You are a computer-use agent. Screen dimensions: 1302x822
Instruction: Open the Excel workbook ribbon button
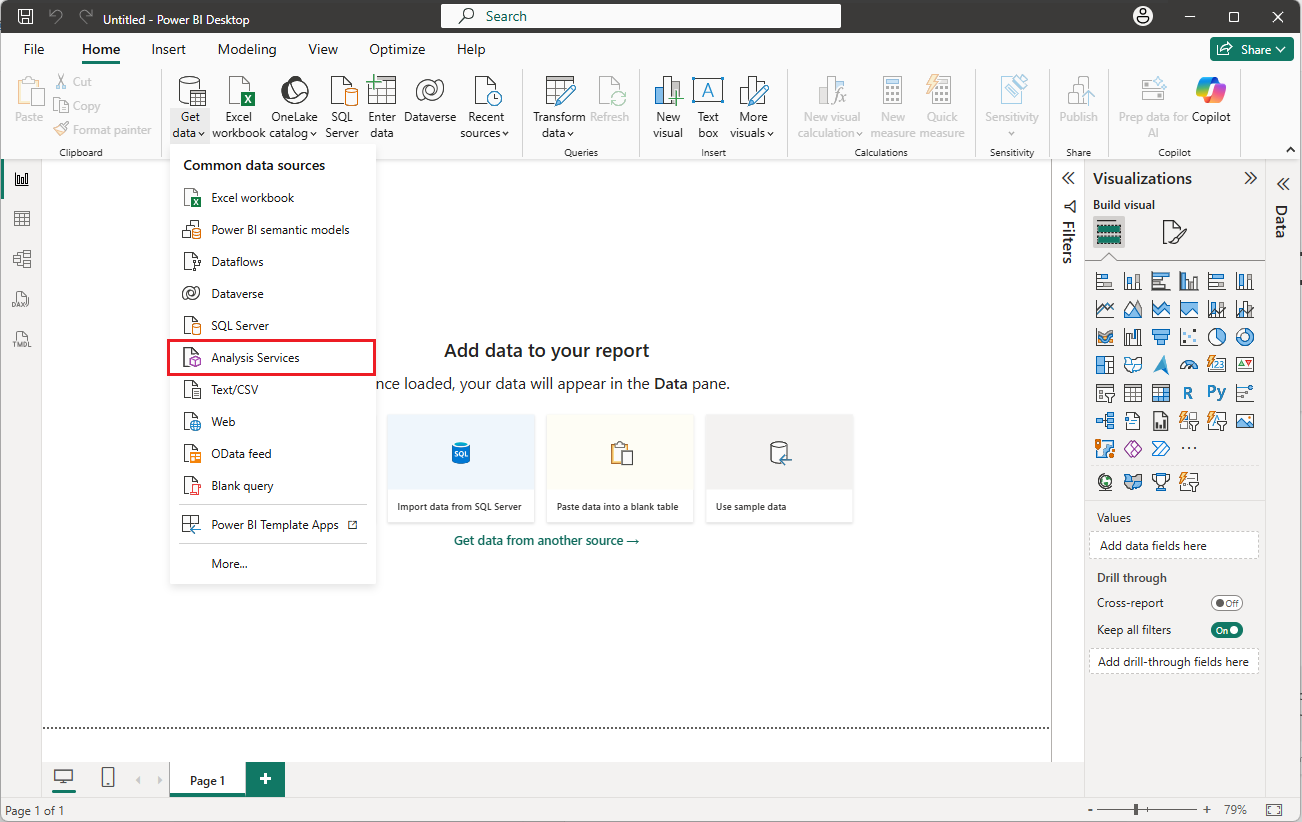[x=239, y=108]
